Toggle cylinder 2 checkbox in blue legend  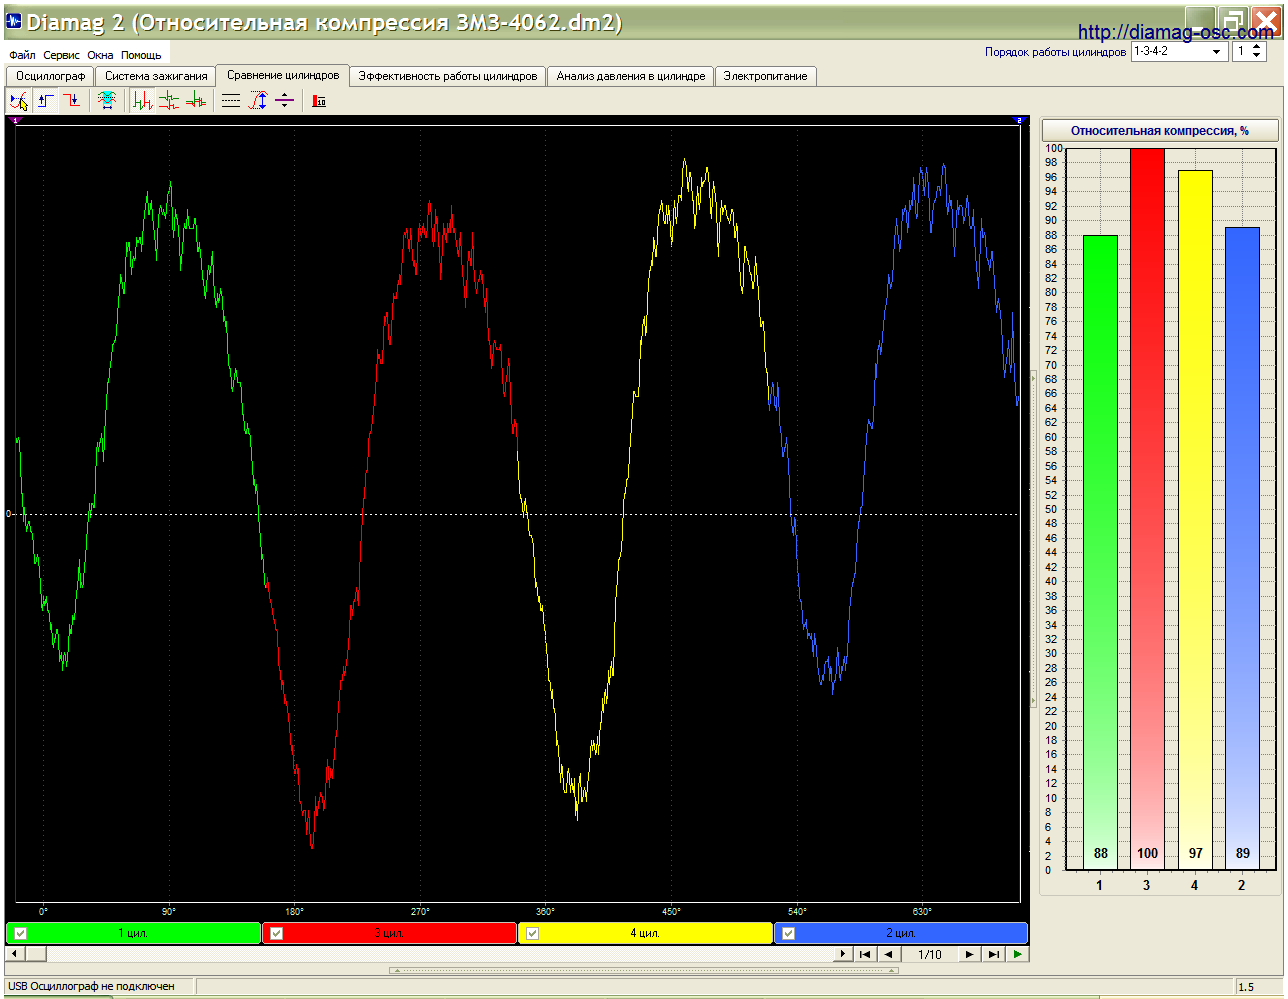tap(789, 933)
